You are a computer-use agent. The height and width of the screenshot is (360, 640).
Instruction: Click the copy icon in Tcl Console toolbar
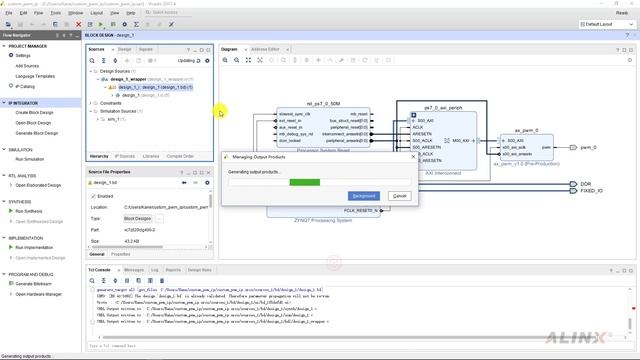point(139,281)
